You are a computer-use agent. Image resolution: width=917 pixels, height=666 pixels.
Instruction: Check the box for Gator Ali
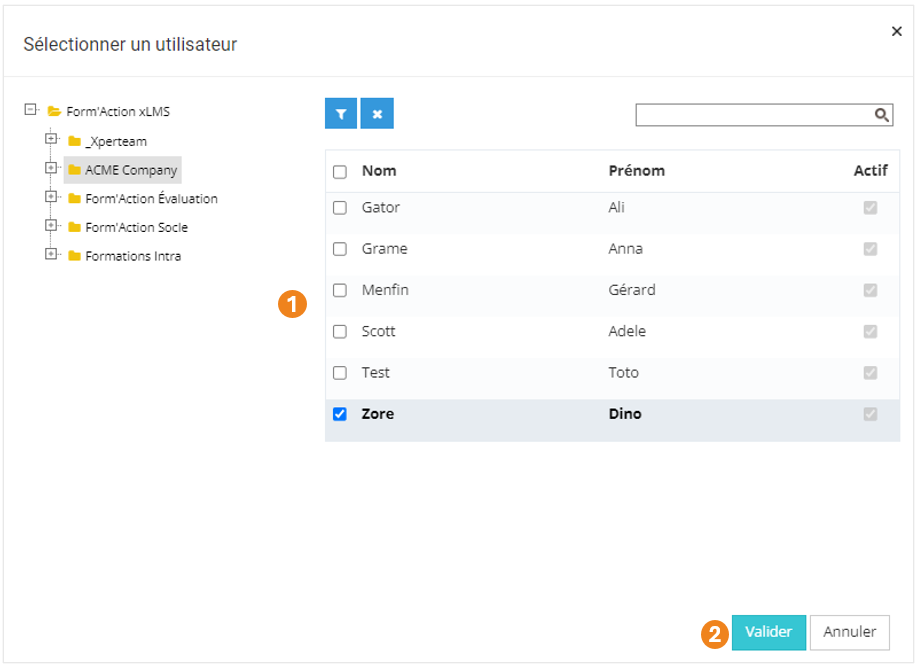click(340, 208)
